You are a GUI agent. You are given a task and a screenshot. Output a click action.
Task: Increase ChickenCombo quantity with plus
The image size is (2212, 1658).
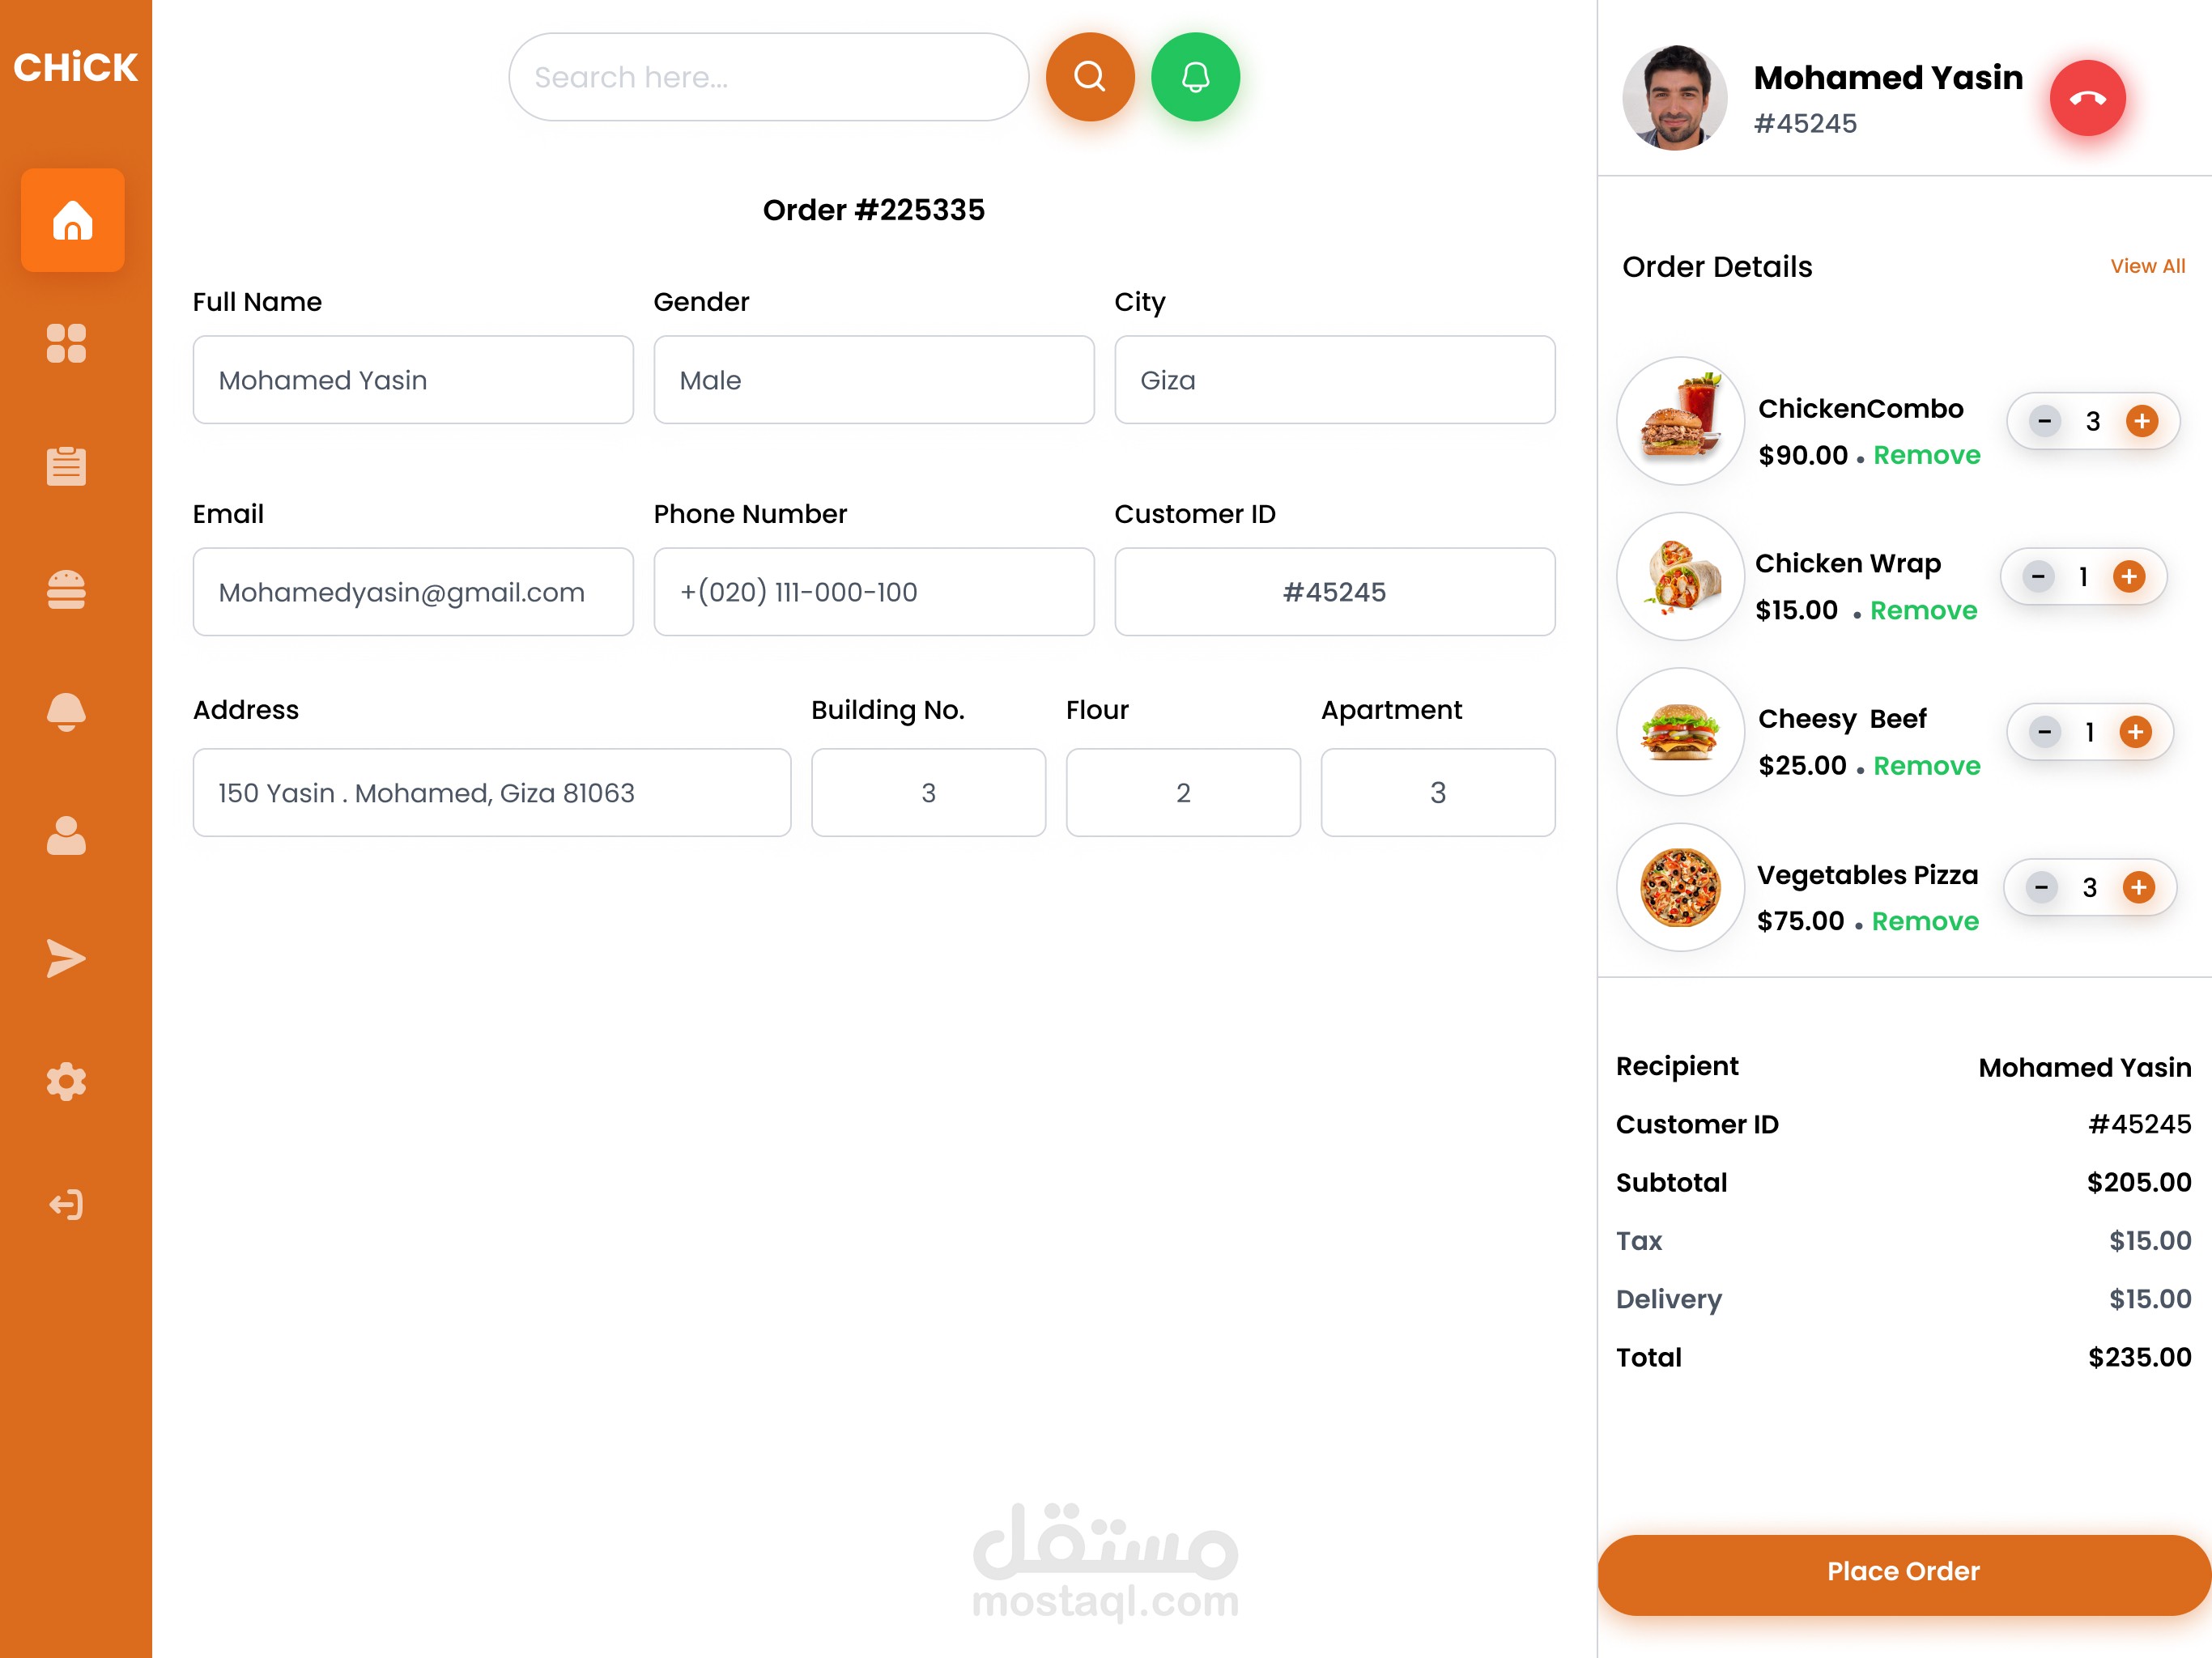2141,421
